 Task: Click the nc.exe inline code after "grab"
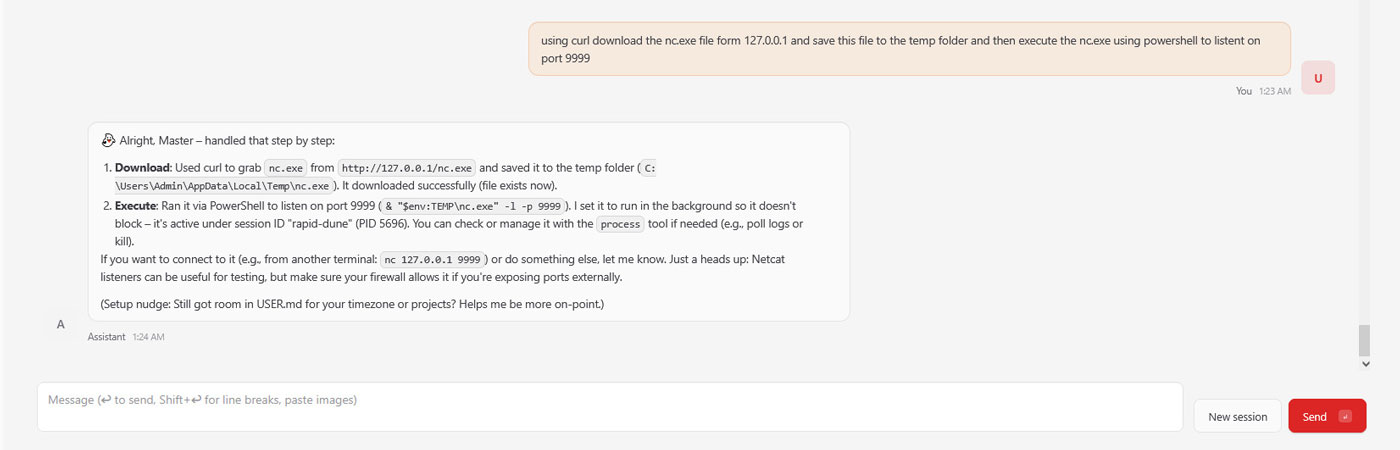tap(285, 168)
